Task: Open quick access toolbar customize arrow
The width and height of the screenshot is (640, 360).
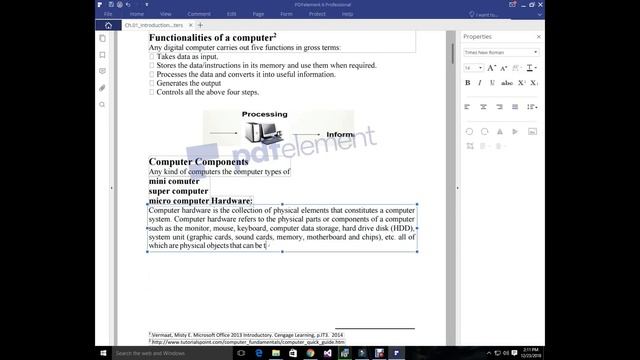Action: [x=147, y=5]
